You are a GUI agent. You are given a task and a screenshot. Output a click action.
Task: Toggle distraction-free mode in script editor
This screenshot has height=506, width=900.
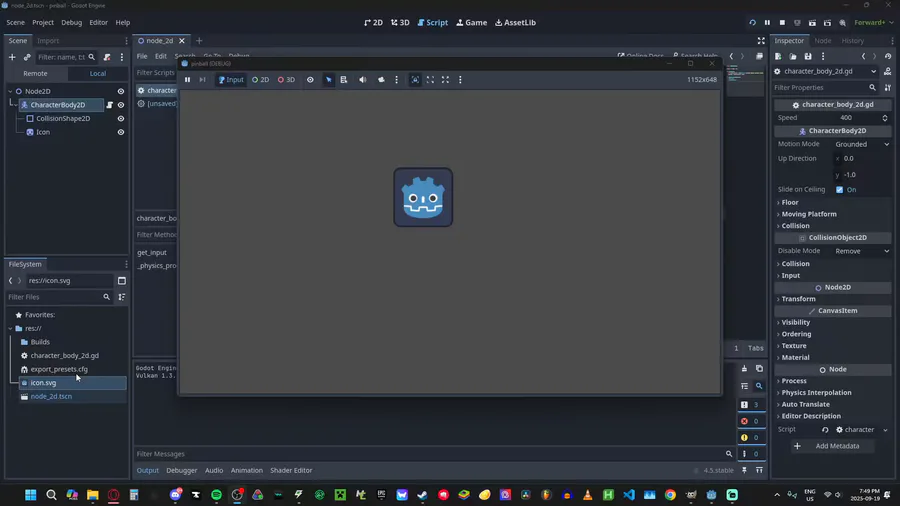pyautogui.click(x=761, y=41)
